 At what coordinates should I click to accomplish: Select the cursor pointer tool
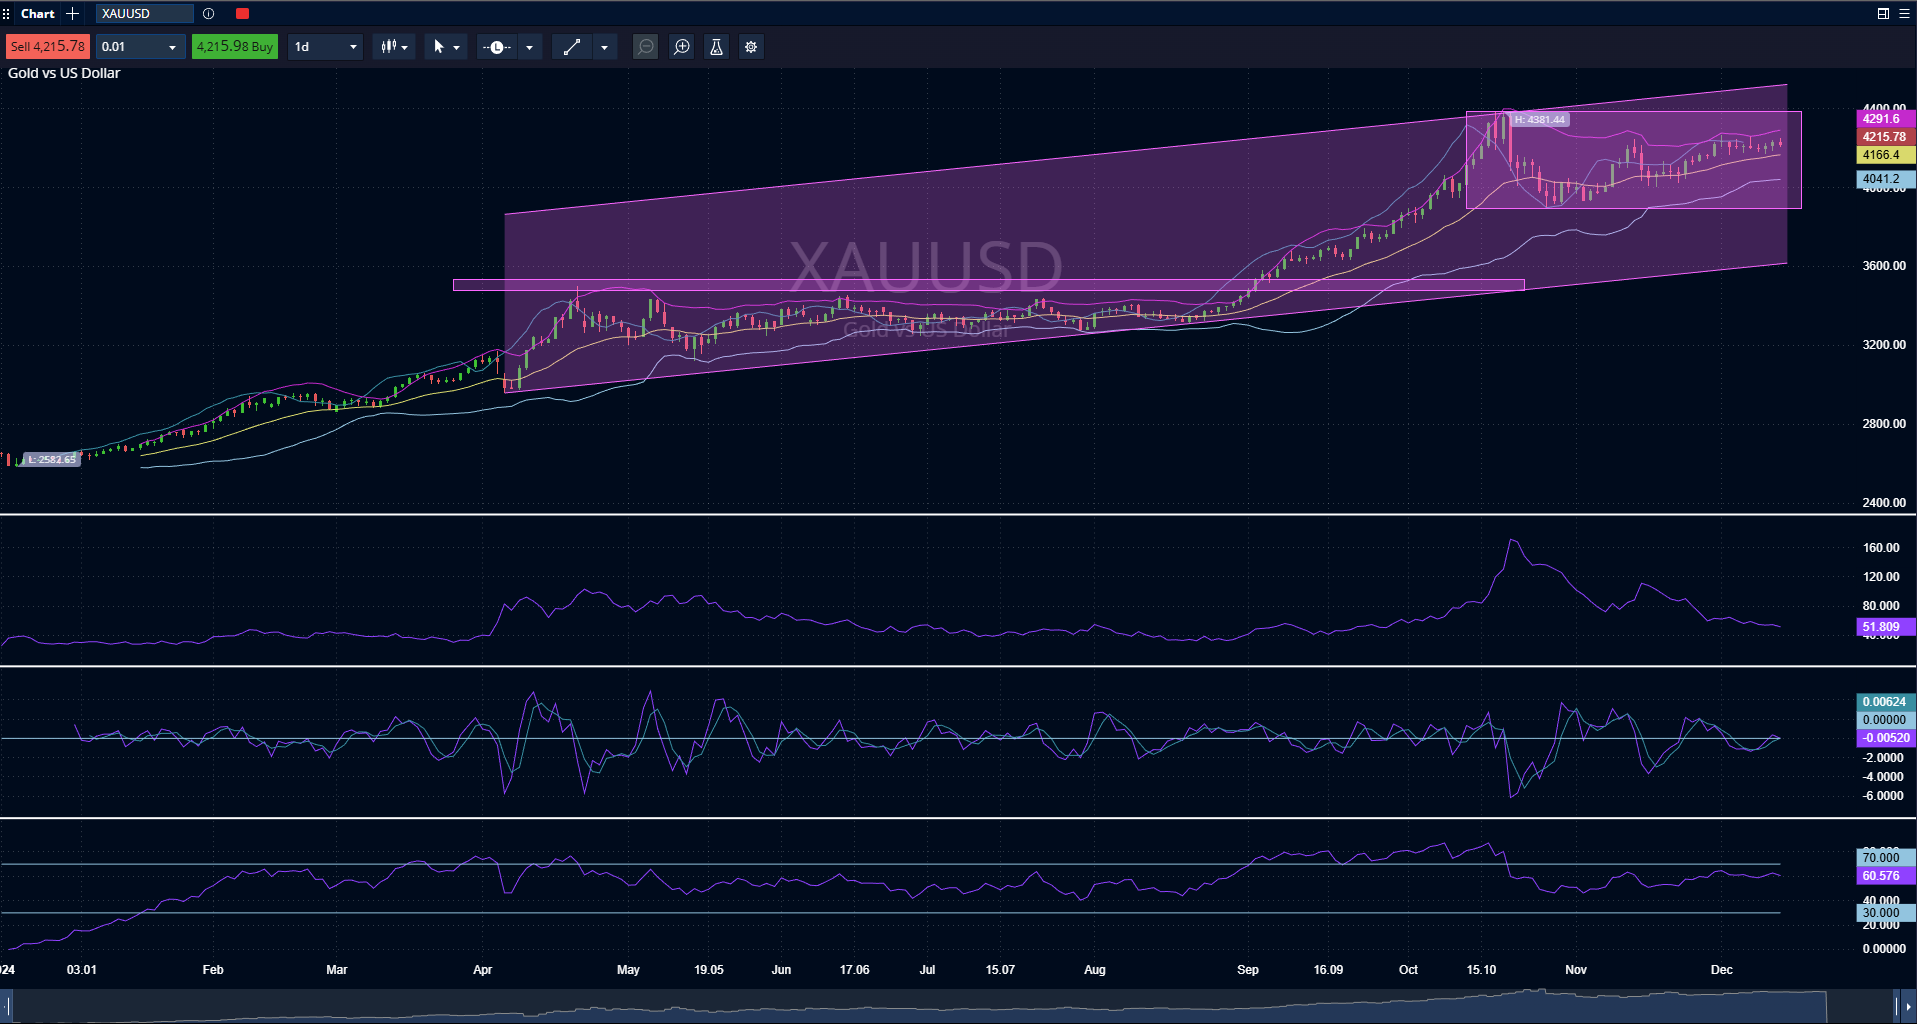[x=438, y=47]
